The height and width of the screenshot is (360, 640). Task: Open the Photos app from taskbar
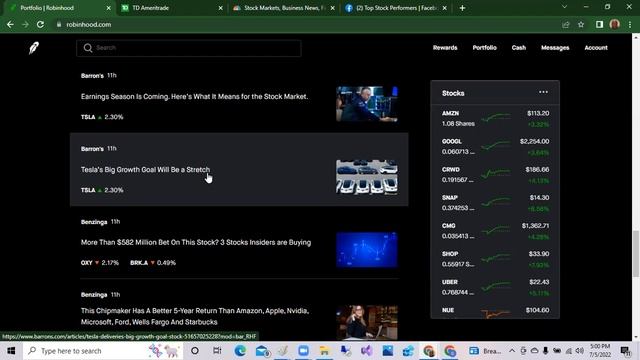click(x=388, y=351)
